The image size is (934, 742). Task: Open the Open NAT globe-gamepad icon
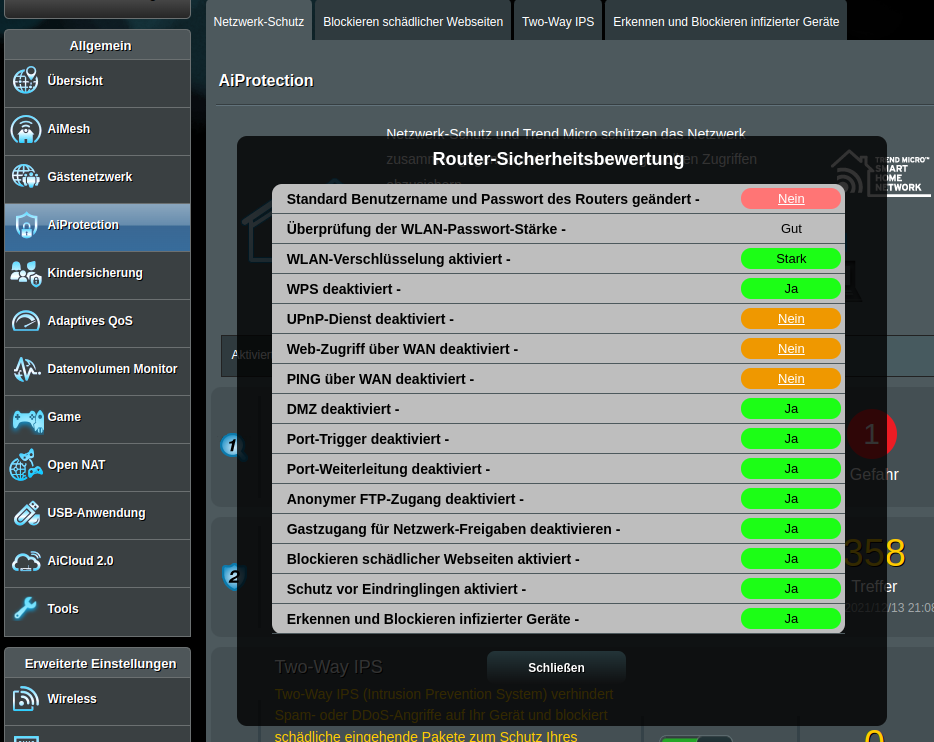(26, 465)
